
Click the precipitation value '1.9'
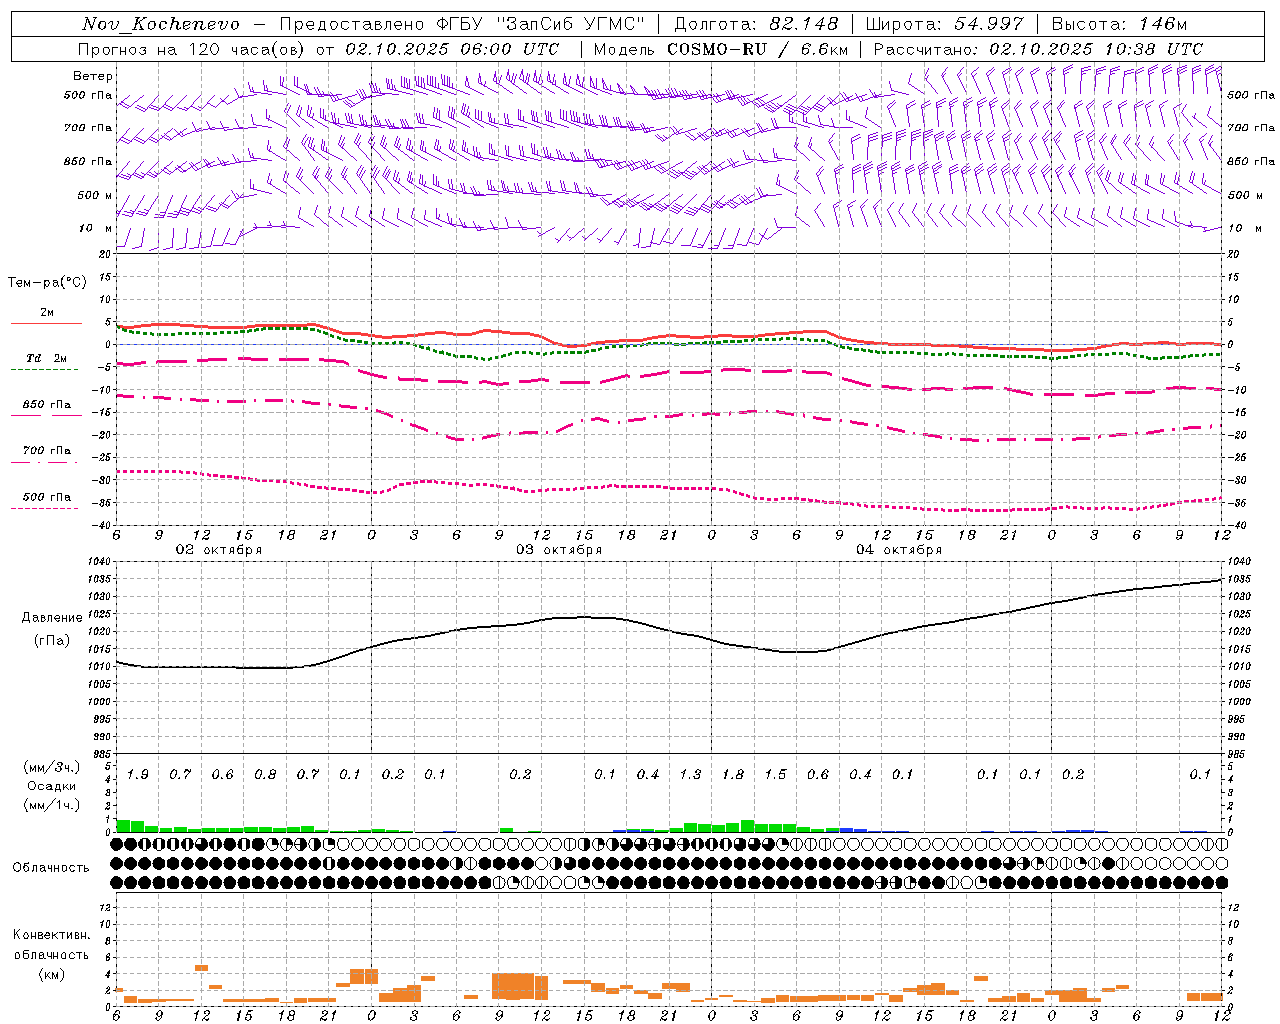tap(137, 775)
